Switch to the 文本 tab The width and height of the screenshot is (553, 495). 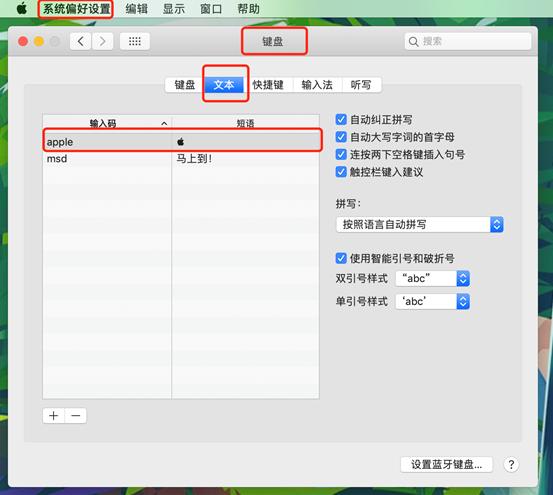point(224,85)
